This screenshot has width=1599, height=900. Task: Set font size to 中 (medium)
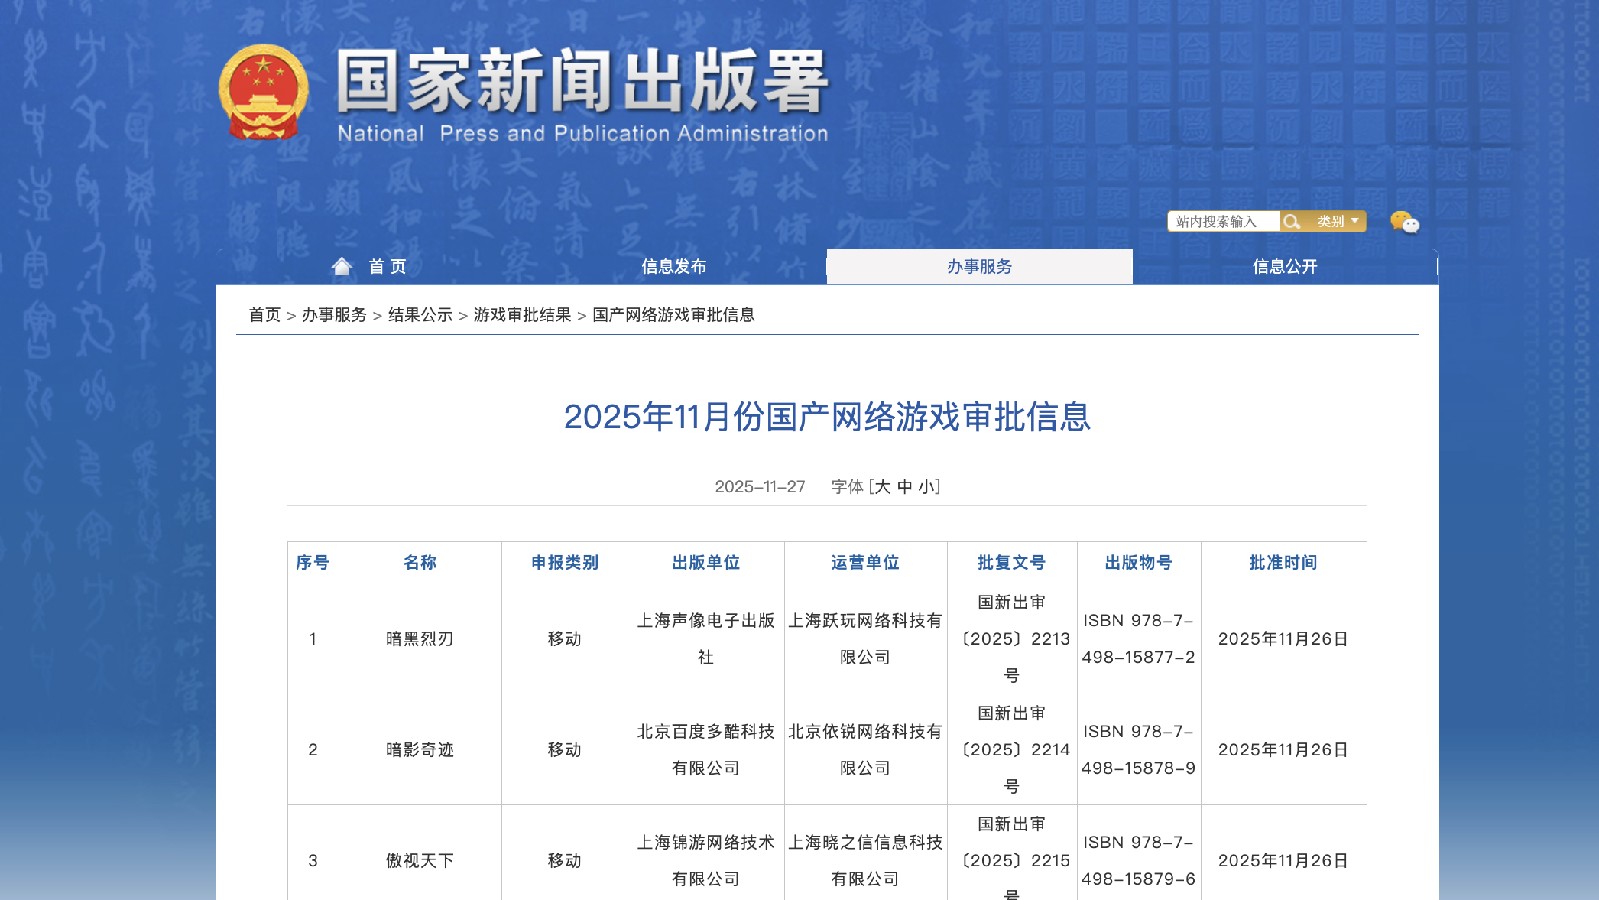pyautogui.click(x=904, y=486)
